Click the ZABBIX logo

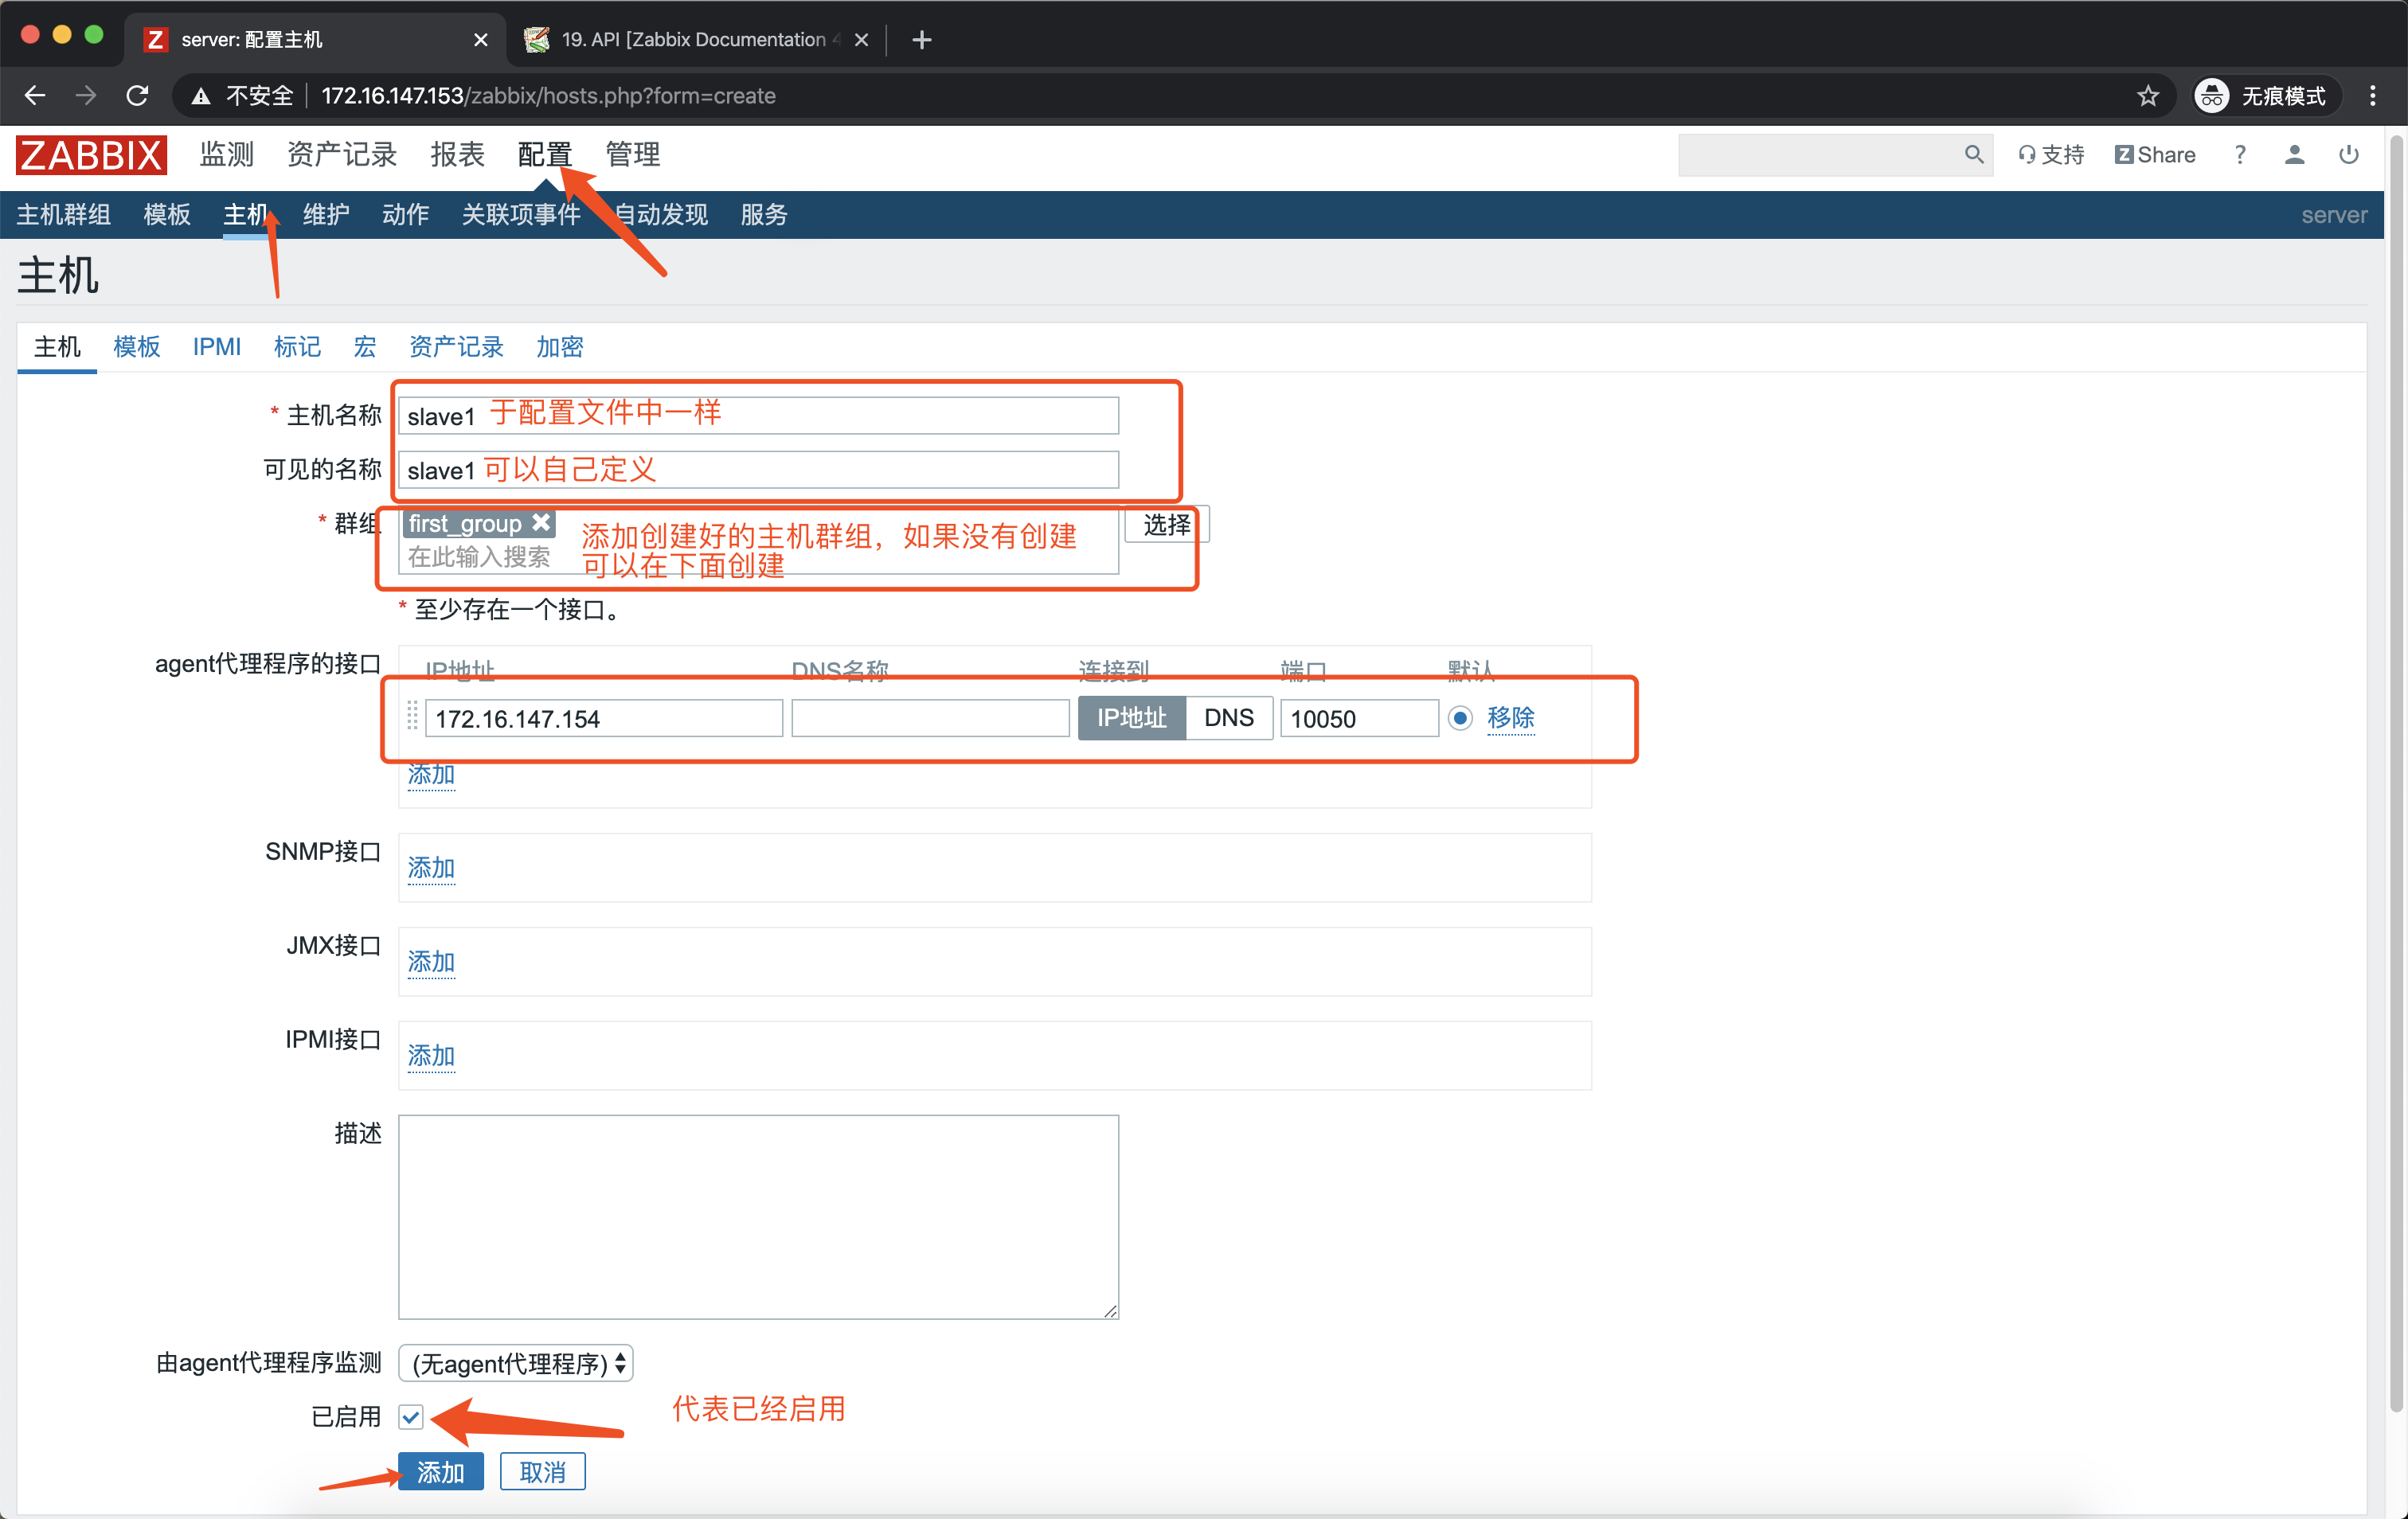pyautogui.click(x=91, y=155)
